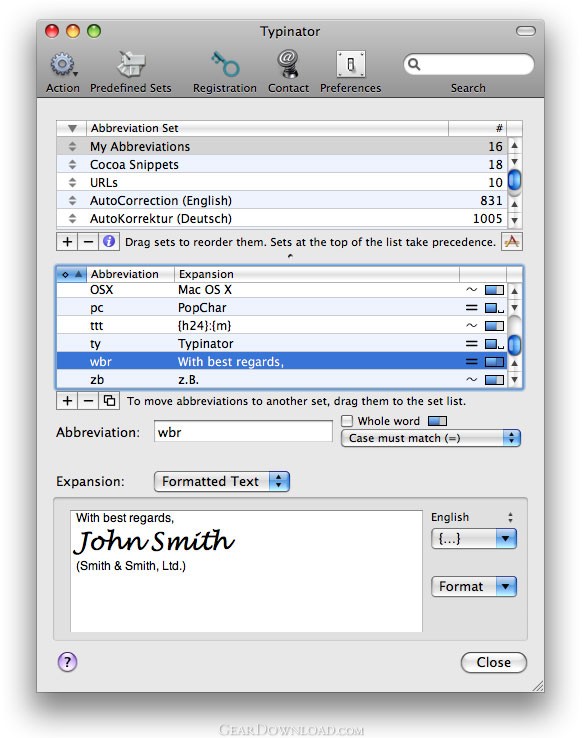The height and width of the screenshot is (738, 582).
Task: Sort by Expansion column header
Action: click(x=317, y=274)
